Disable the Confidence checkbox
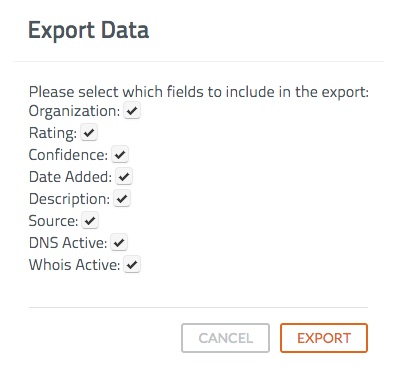The height and width of the screenshot is (374, 398). click(120, 155)
